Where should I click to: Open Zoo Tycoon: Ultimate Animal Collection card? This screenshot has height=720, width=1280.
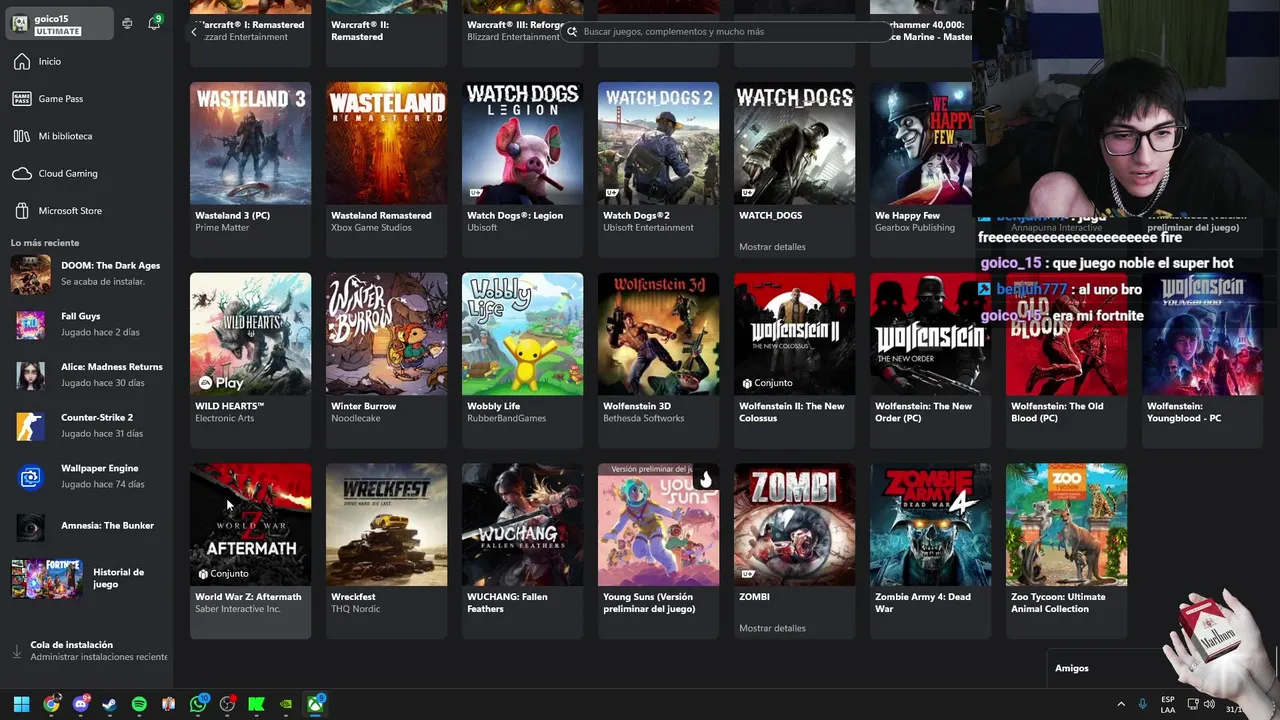pos(1066,551)
